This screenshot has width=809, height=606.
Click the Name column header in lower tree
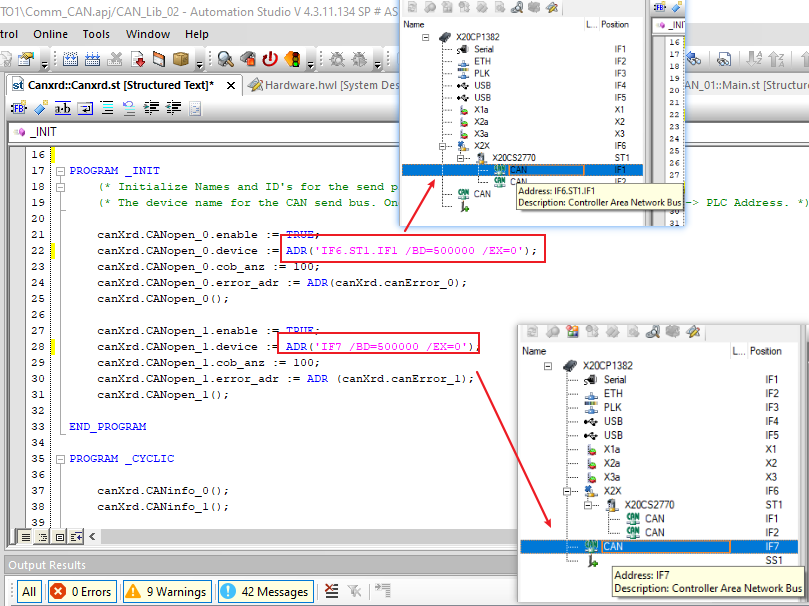tap(534, 351)
